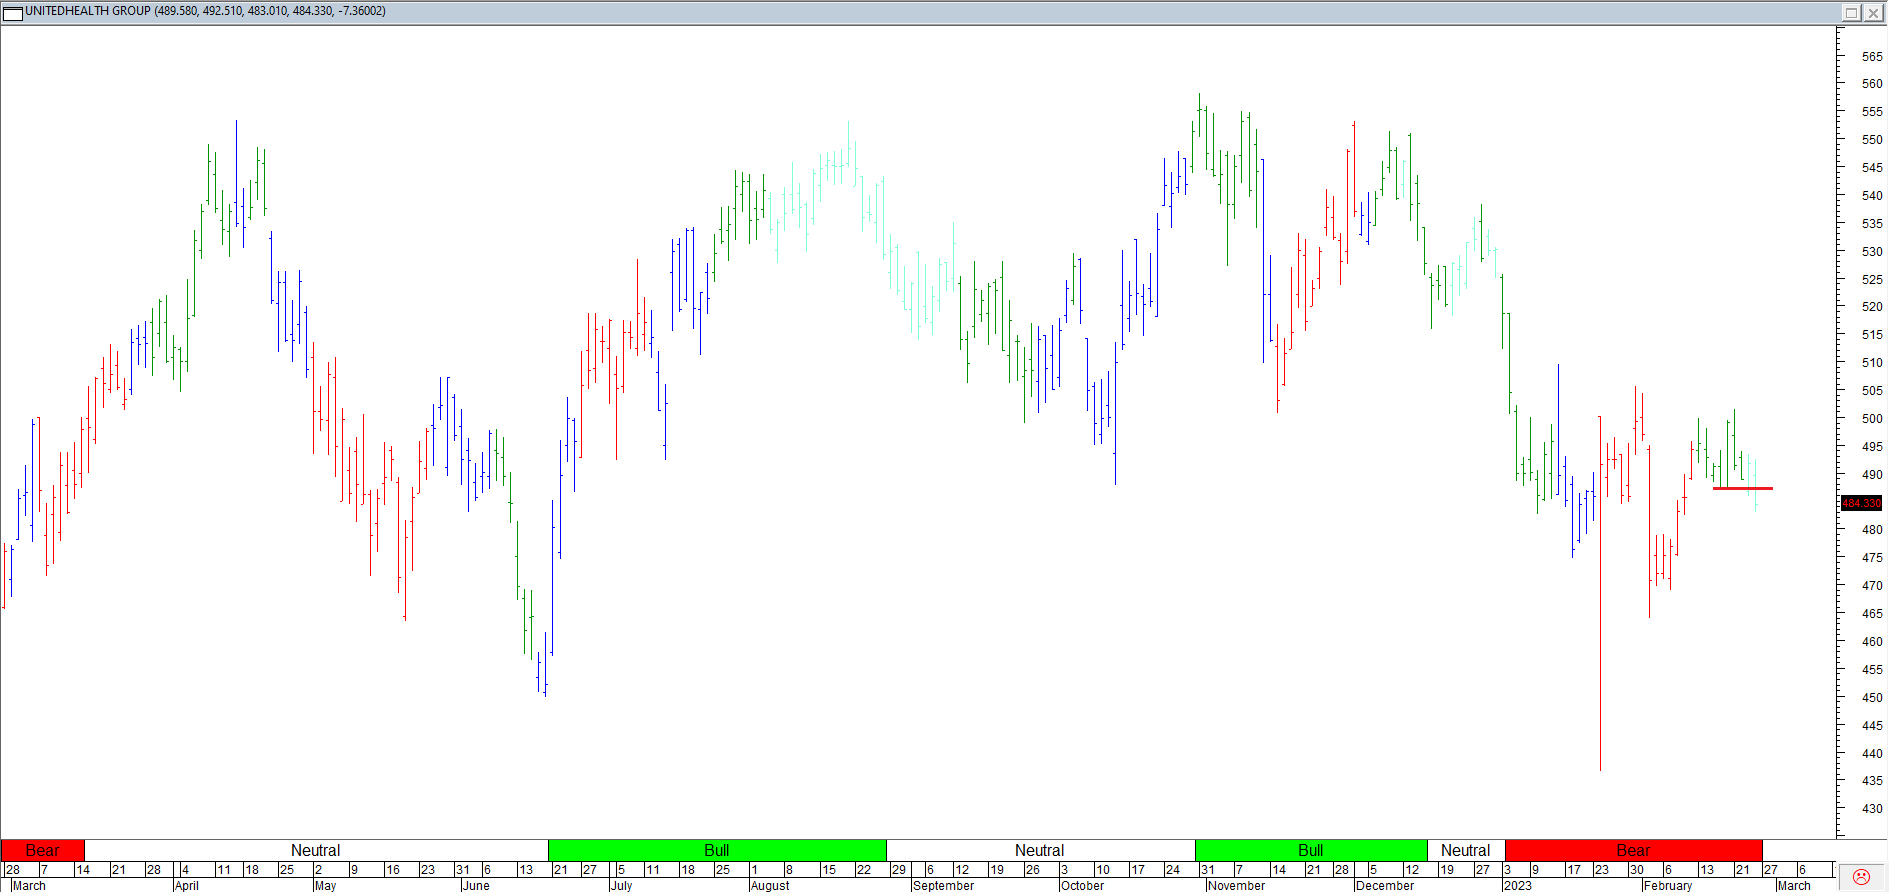Click the 450 price axis label

[x=1872, y=698]
